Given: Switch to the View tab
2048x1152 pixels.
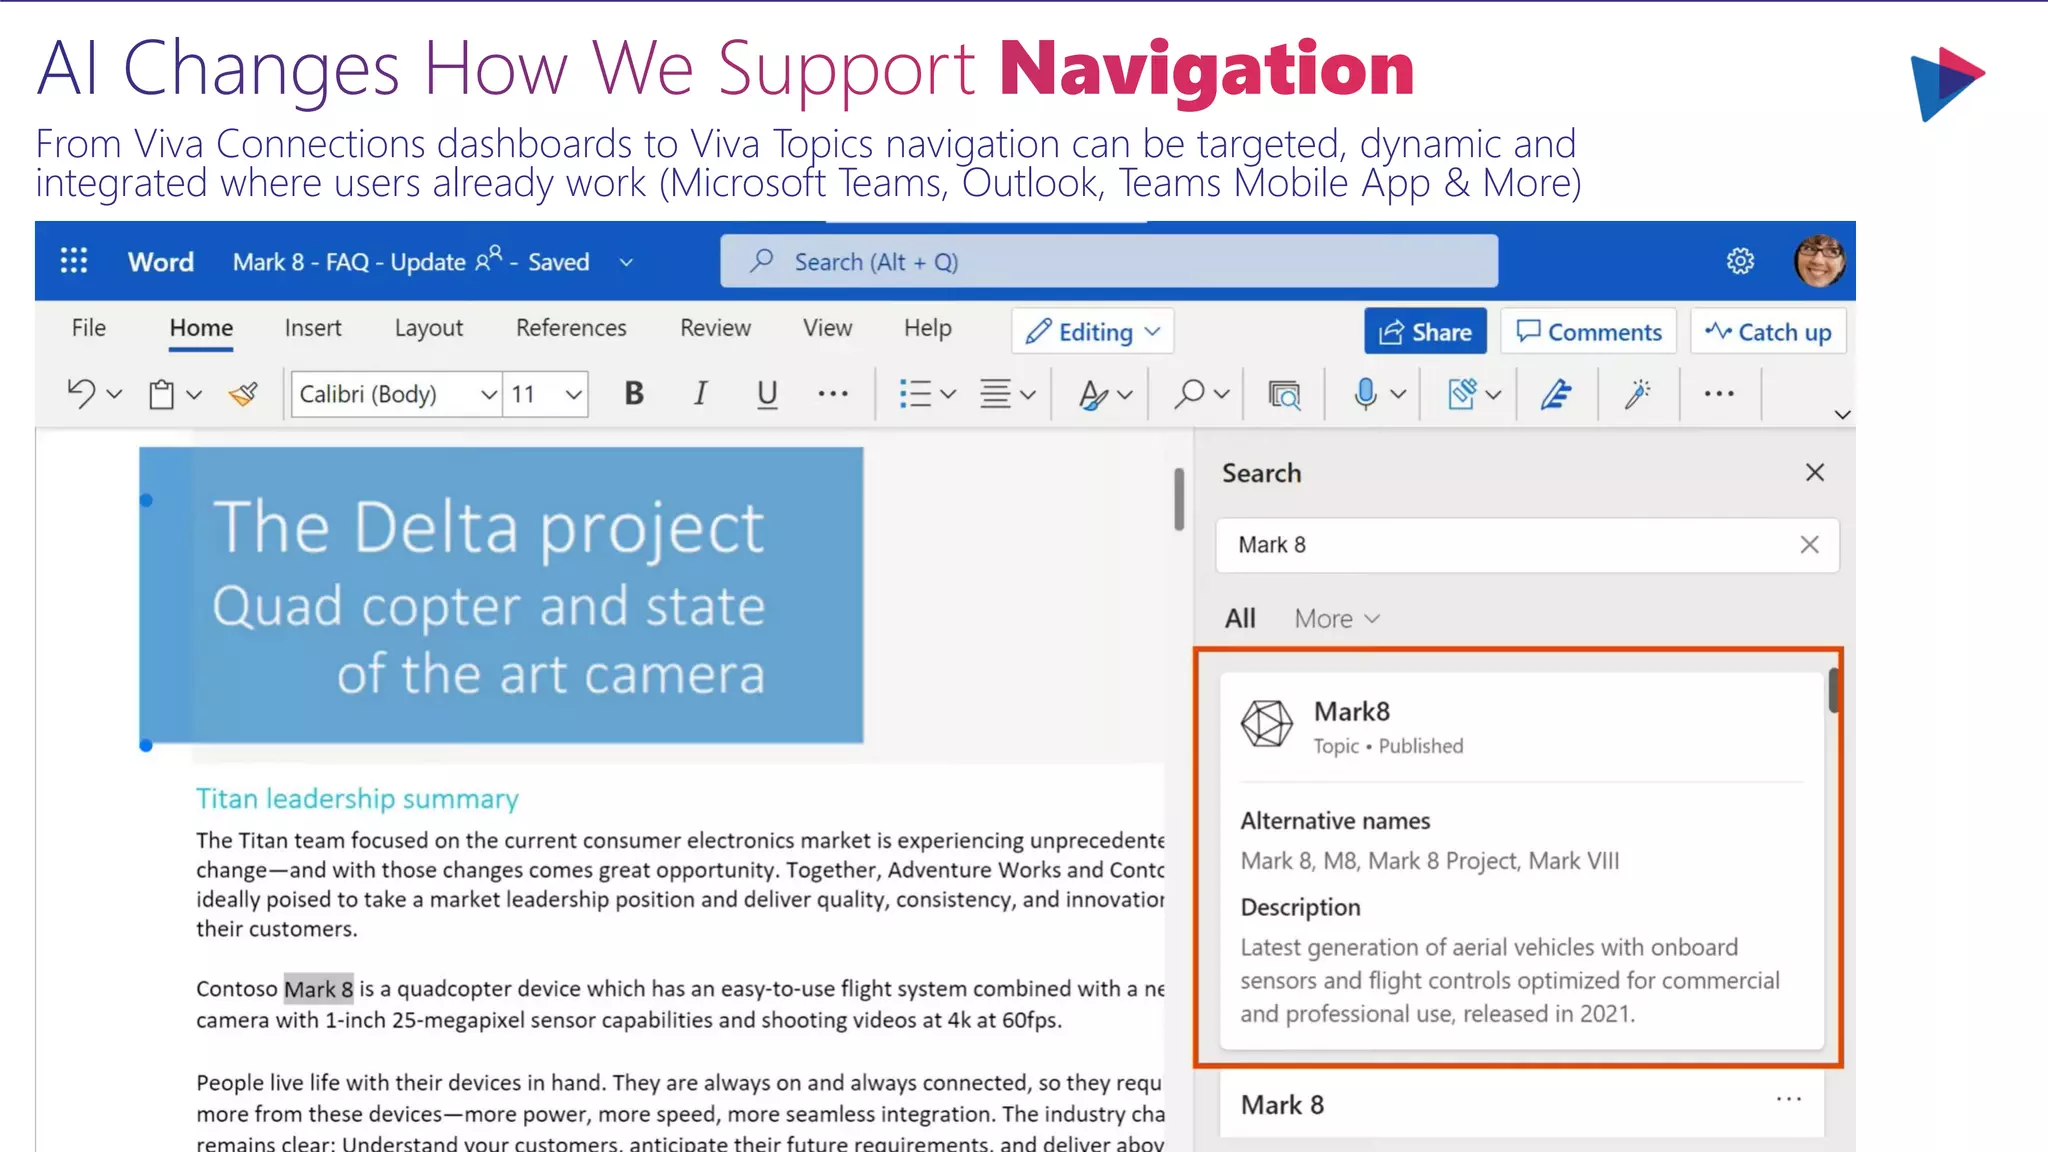Looking at the screenshot, I should (x=827, y=328).
